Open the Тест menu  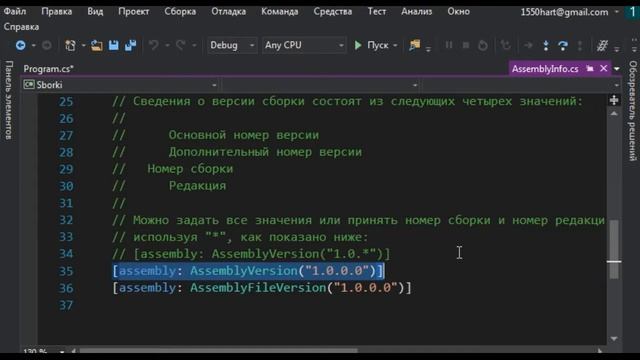(377, 12)
